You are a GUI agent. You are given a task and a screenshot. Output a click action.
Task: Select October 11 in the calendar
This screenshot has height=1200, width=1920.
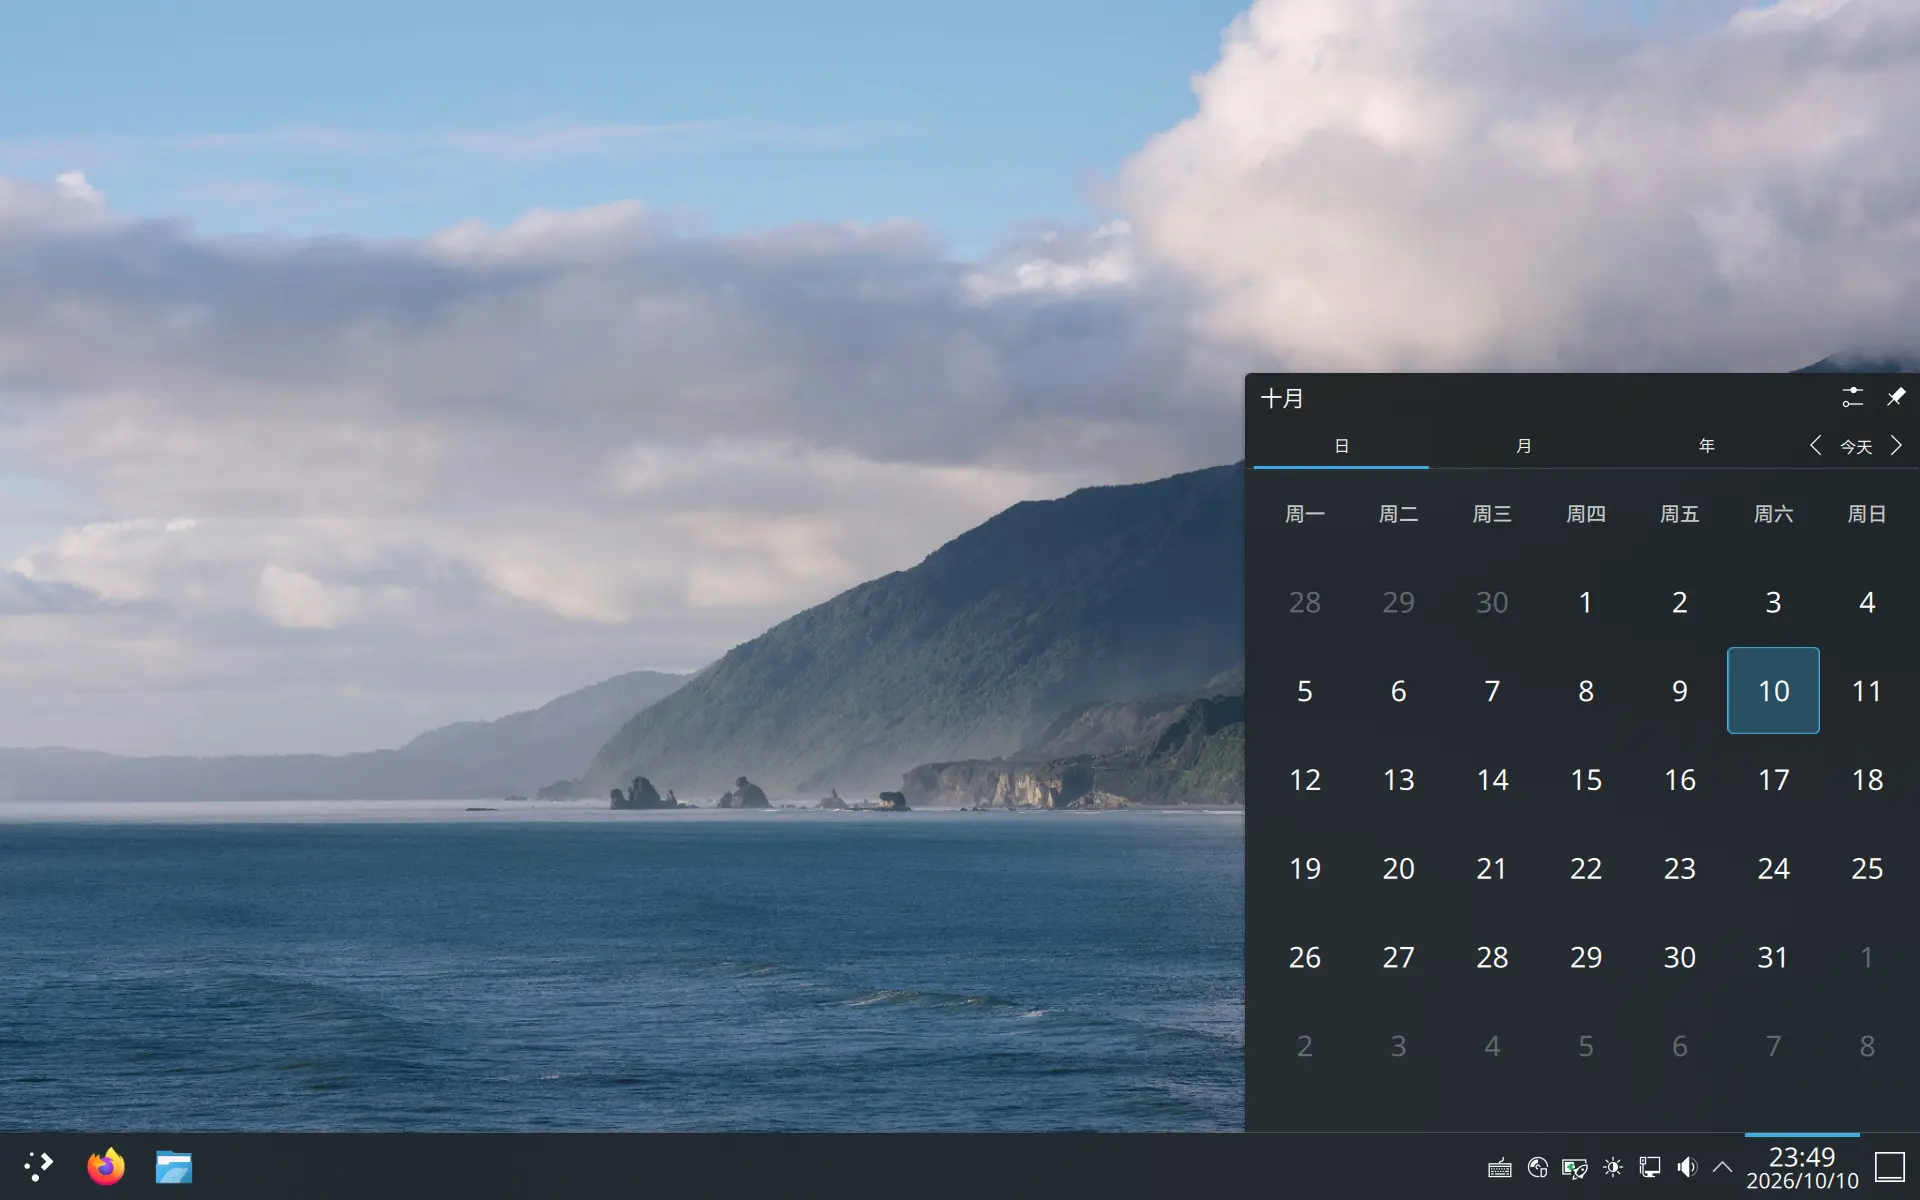pyautogui.click(x=1867, y=691)
